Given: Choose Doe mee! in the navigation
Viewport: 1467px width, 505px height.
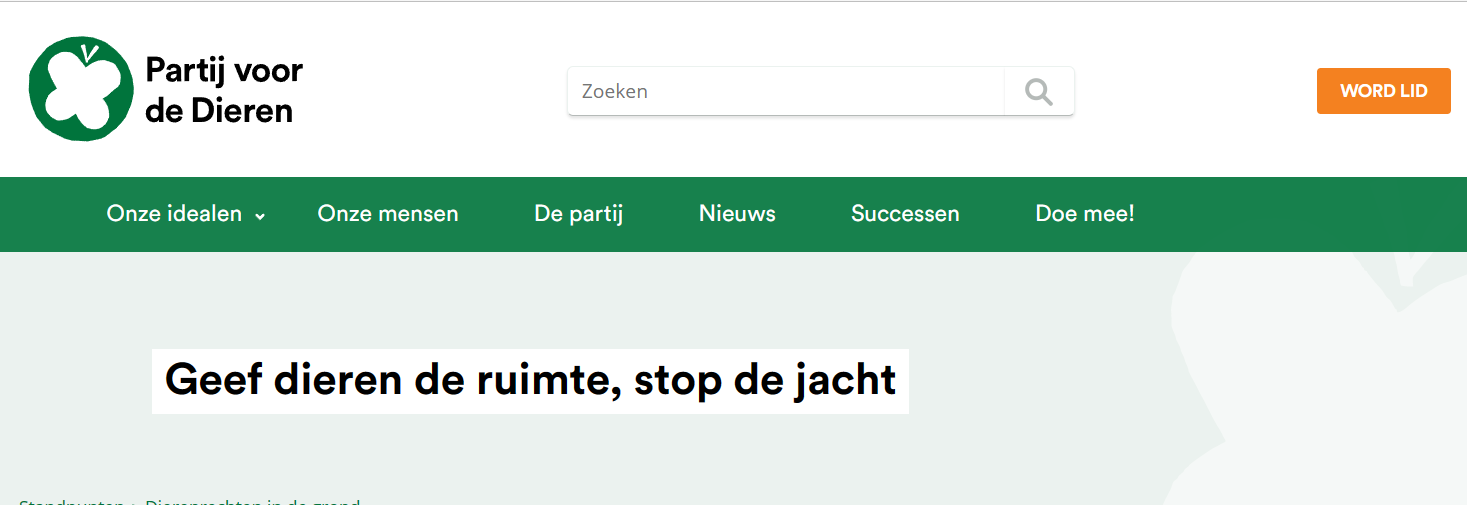Looking at the screenshot, I should point(1085,214).
